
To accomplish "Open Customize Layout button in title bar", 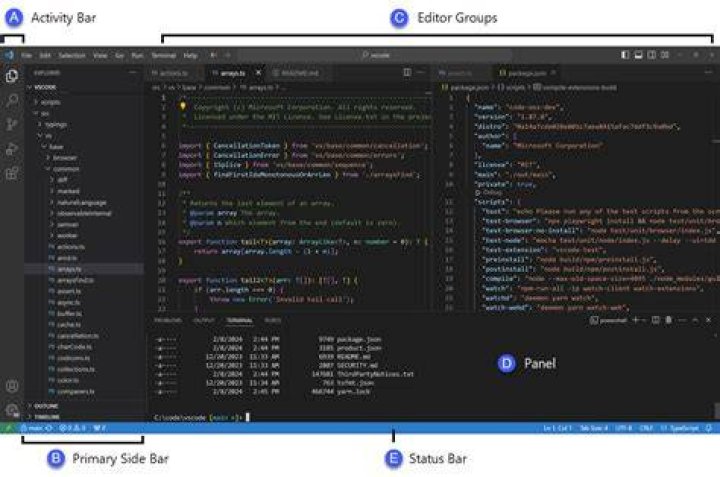I will point(664,55).
